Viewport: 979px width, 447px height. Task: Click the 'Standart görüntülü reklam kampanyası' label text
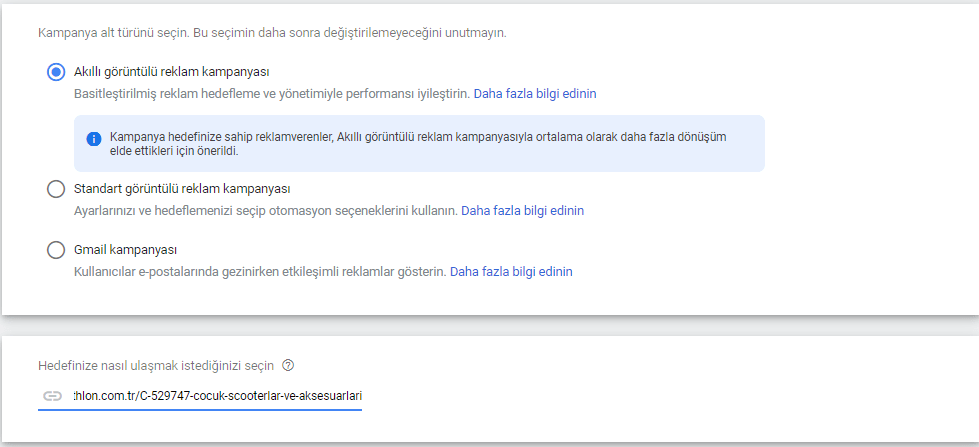tap(182, 189)
